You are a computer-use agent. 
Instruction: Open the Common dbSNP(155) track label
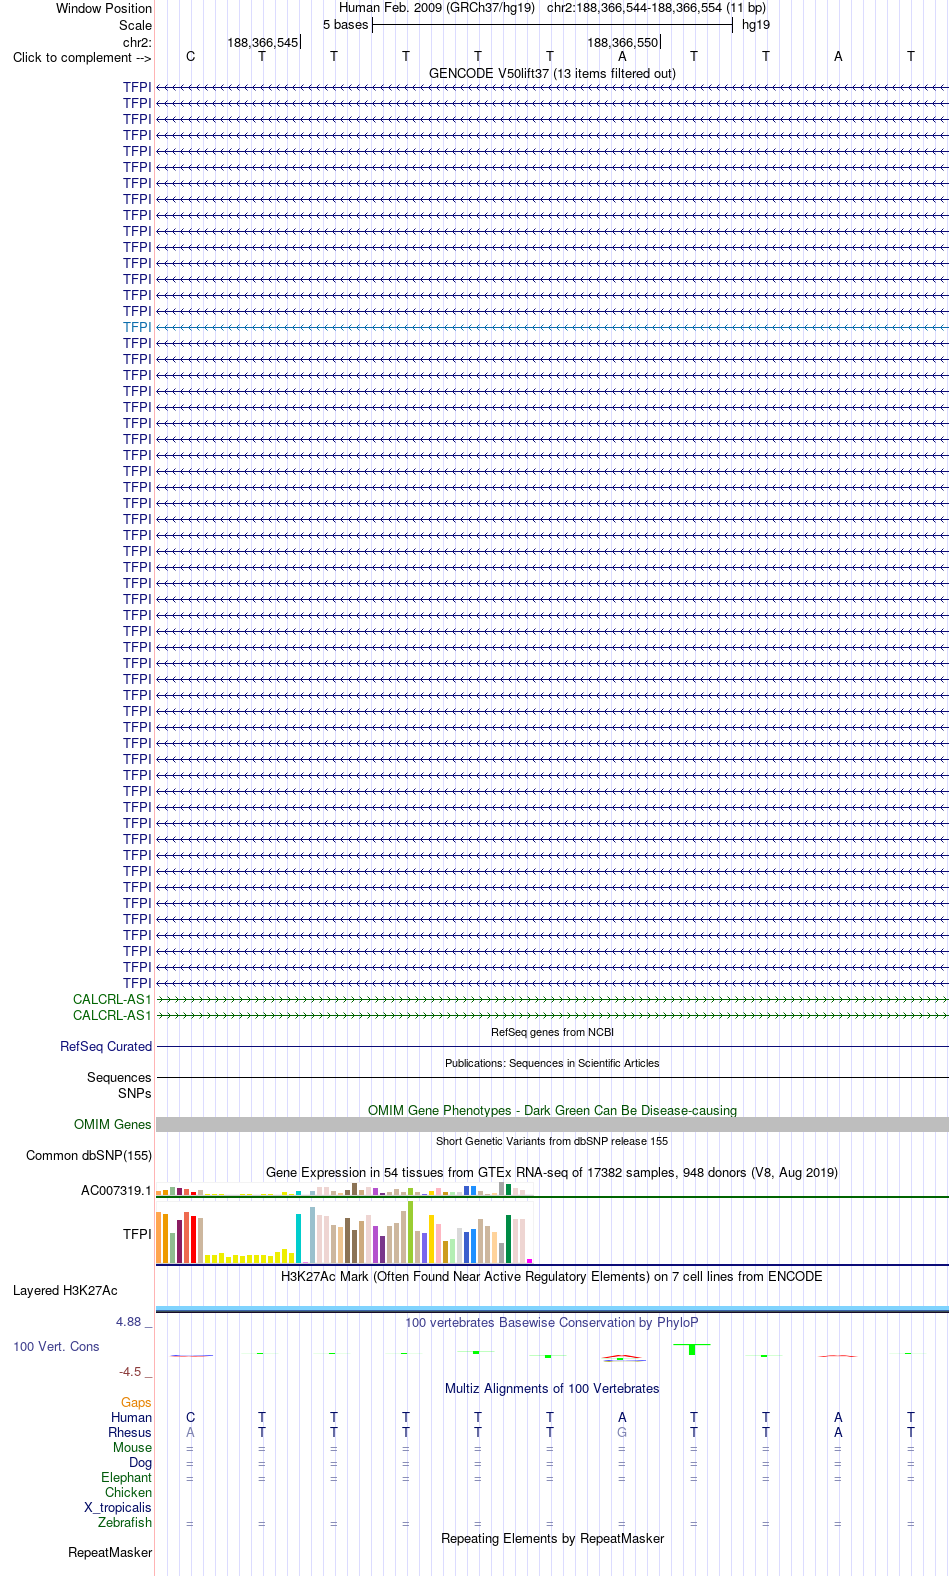pos(89,1155)
